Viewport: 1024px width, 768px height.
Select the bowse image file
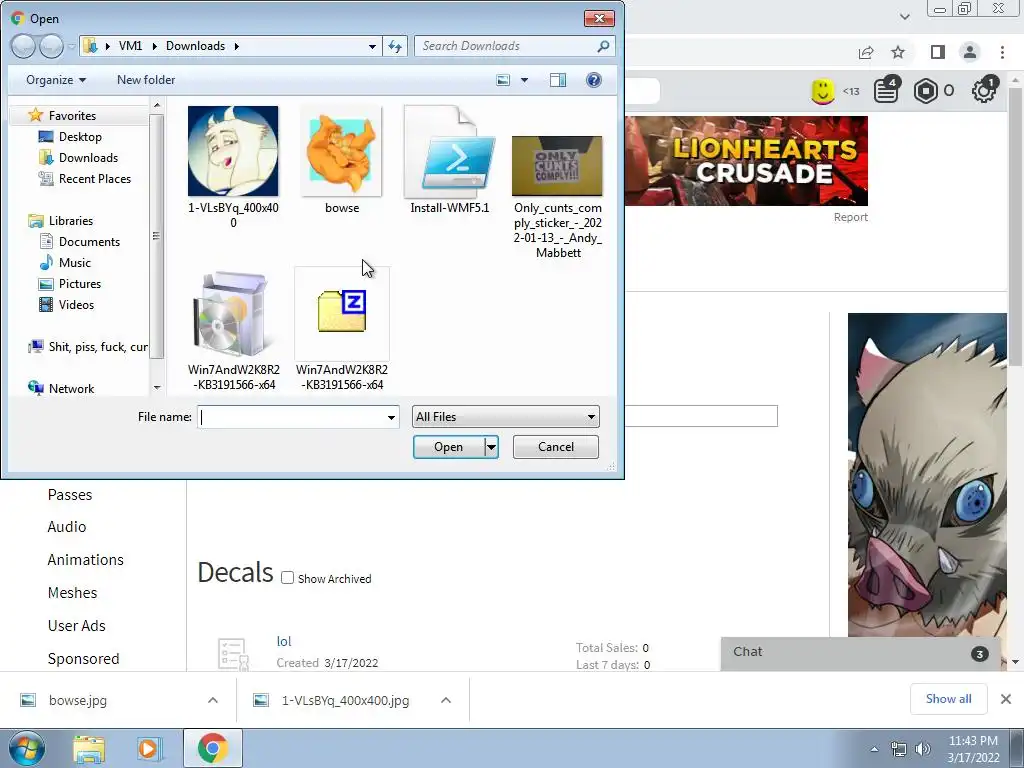click(x=342, y=151)
